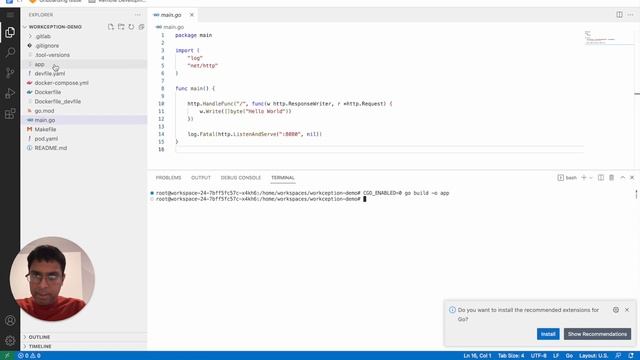The image size is (640, 360).
Task: Open the Source Control view
Action: click(10, 73)
